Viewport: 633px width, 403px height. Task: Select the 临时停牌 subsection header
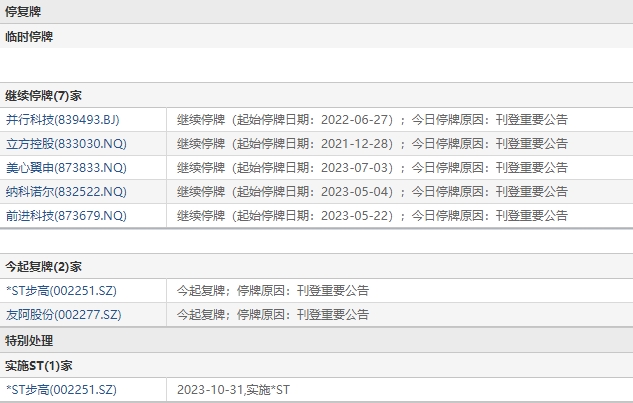(30, 36)
